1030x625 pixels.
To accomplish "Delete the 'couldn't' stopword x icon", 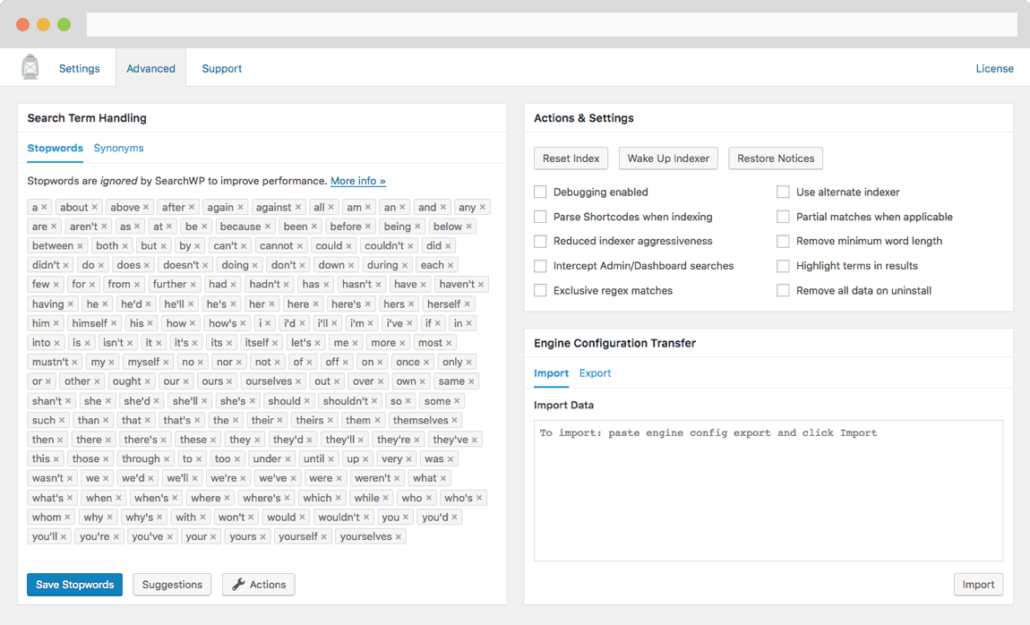I will point(411,246).
